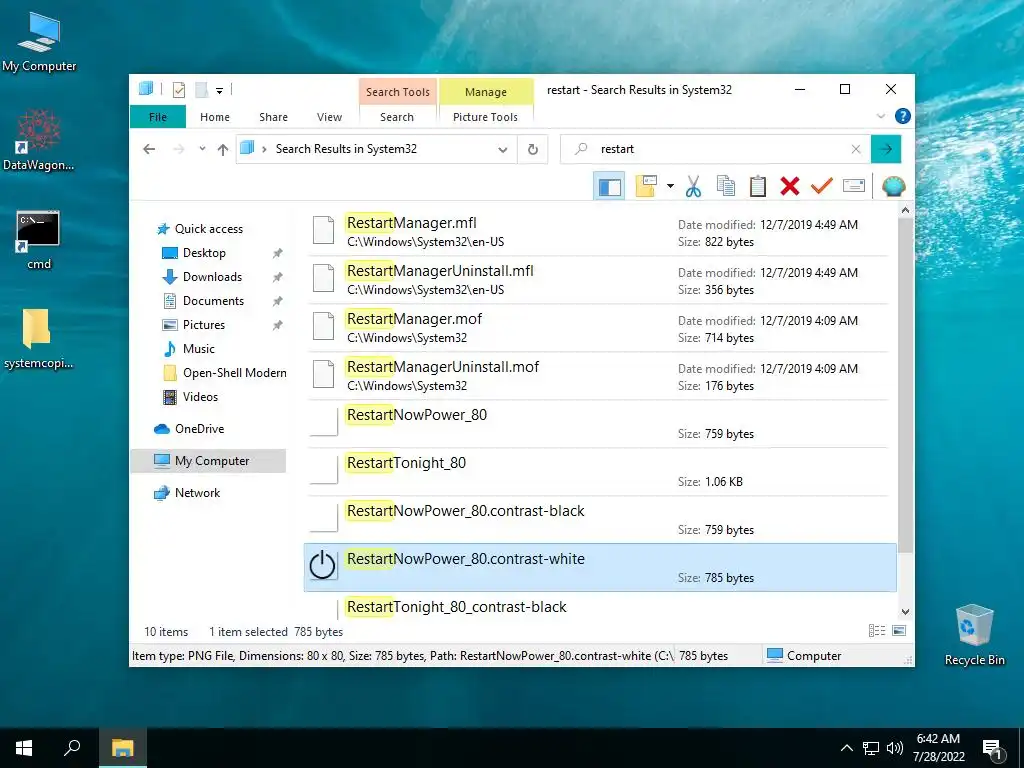The width and height of the screenshot is (1024, 768).
Task: Select Network in the navigation pane
Action: click(197, 493)
